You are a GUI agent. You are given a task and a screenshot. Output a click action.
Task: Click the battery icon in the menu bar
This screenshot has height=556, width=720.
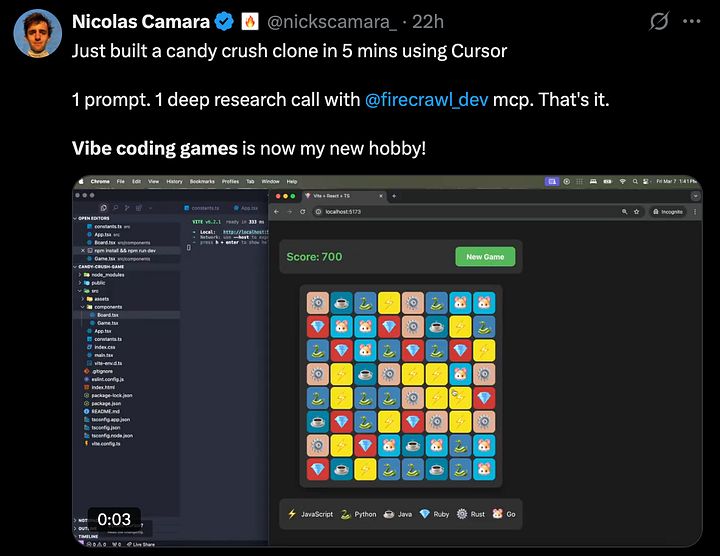(608, 181)
